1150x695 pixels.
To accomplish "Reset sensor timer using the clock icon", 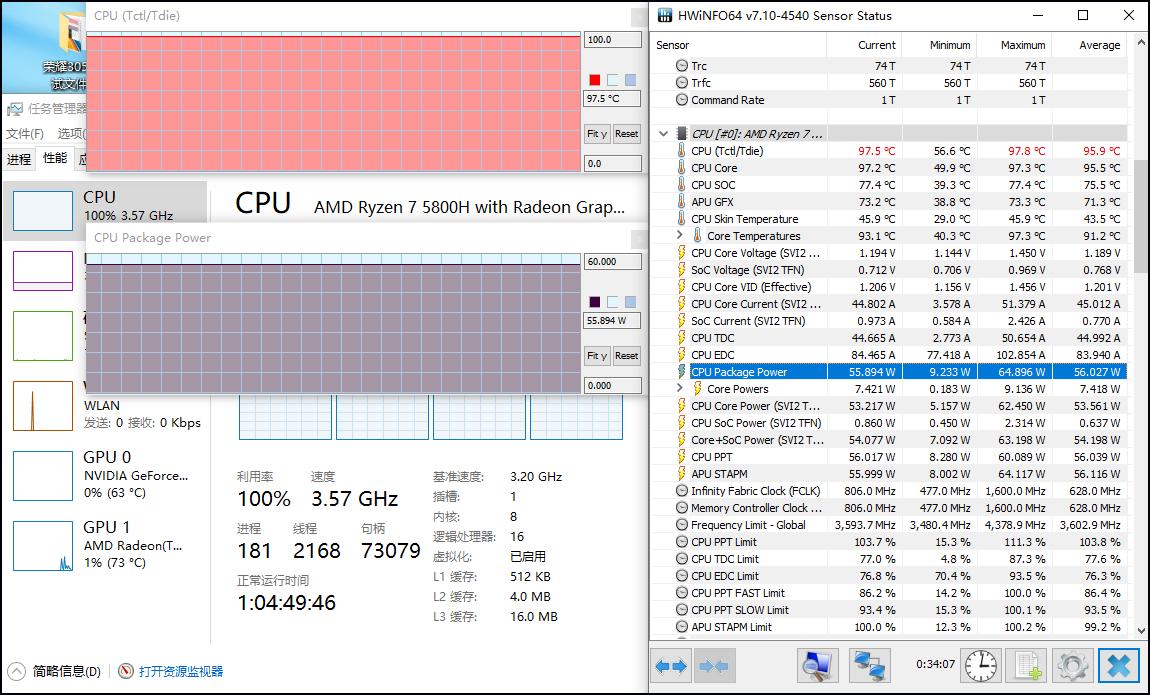I will (x=980, y=666).
